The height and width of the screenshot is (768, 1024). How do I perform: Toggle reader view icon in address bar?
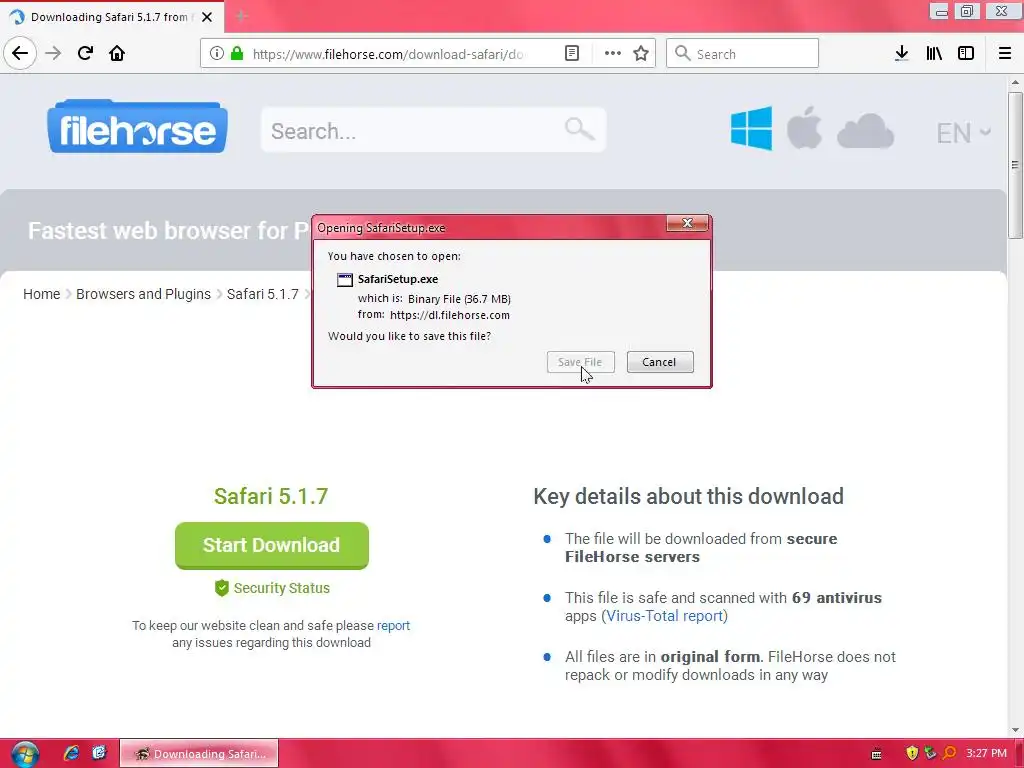point(571,54)
